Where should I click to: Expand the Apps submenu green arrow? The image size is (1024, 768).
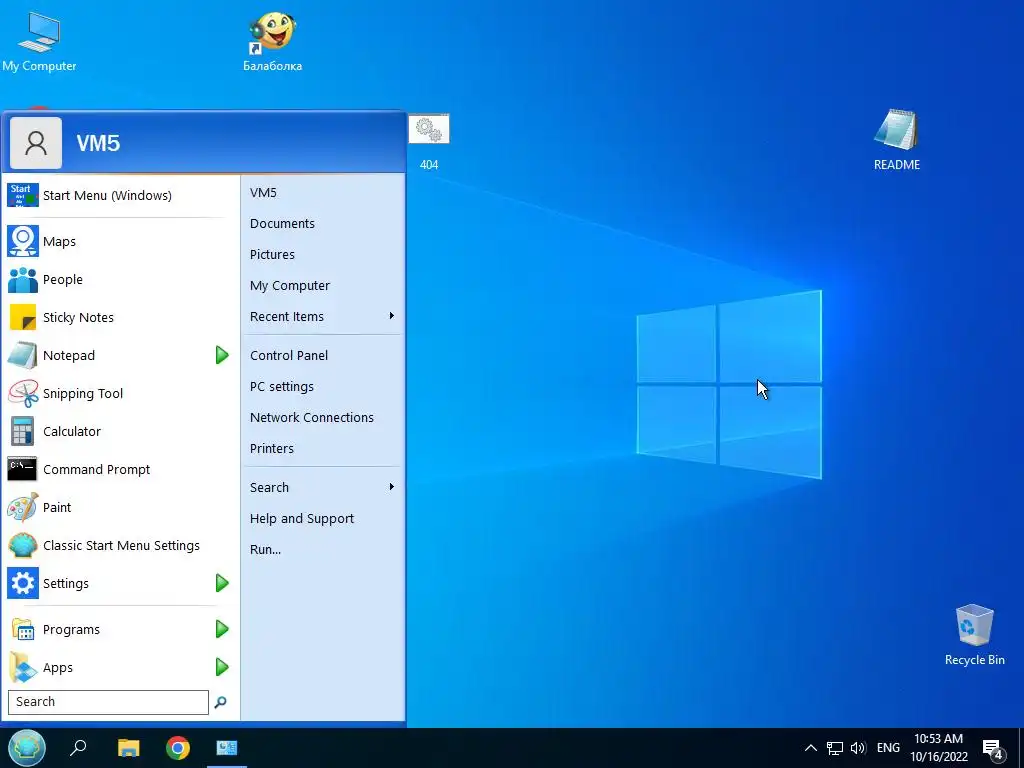click(222, 667)
